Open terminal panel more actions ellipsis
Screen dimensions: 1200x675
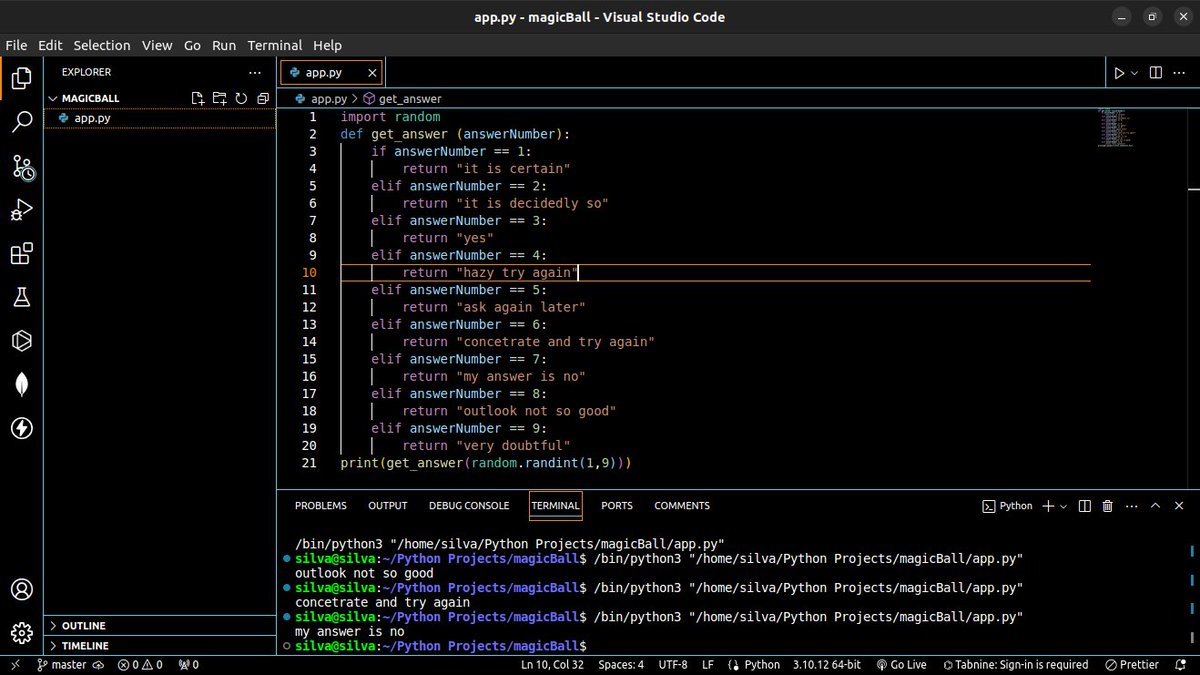point(1130,506)
